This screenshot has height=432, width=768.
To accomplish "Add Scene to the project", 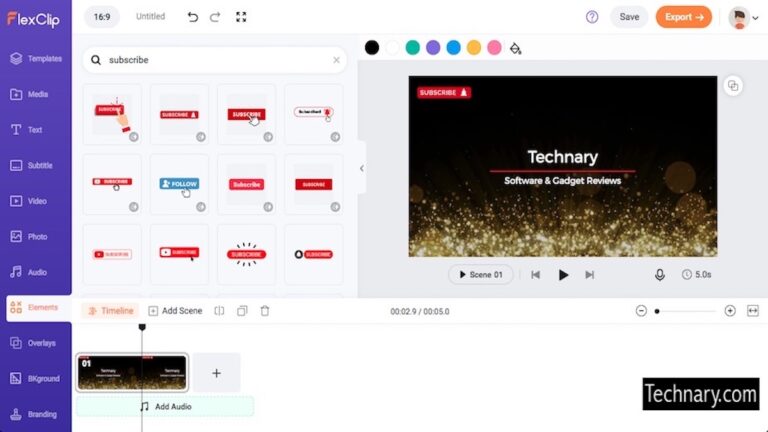I will coord(175,311).
